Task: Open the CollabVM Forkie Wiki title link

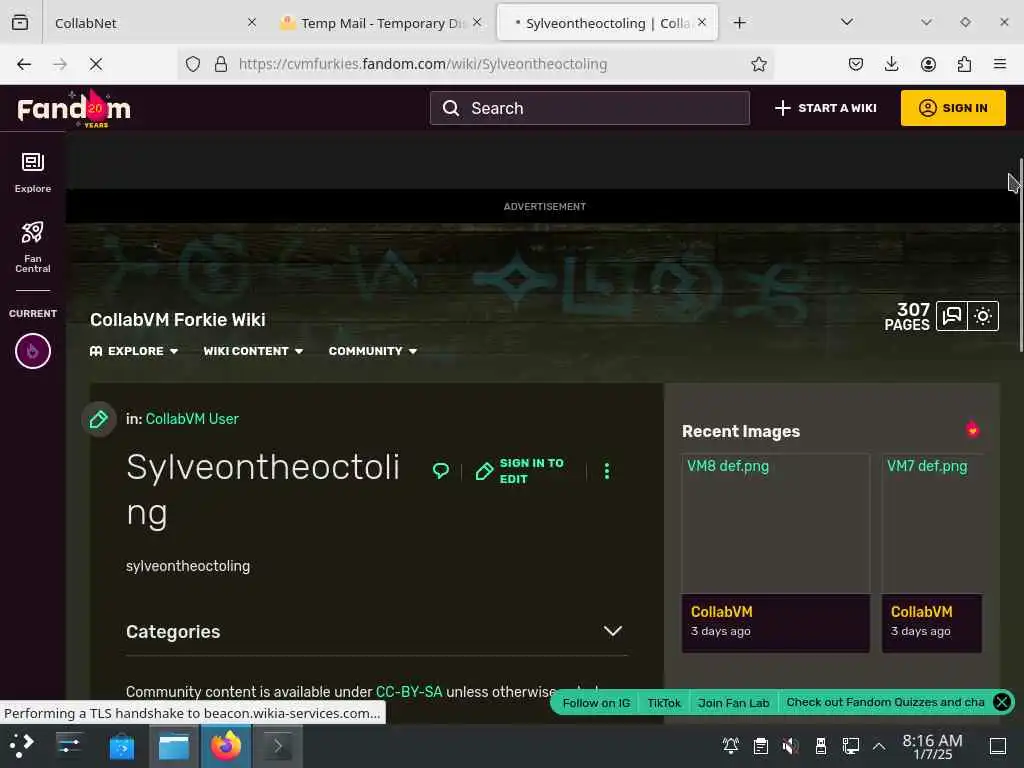Action: click(x=178, y=319)
